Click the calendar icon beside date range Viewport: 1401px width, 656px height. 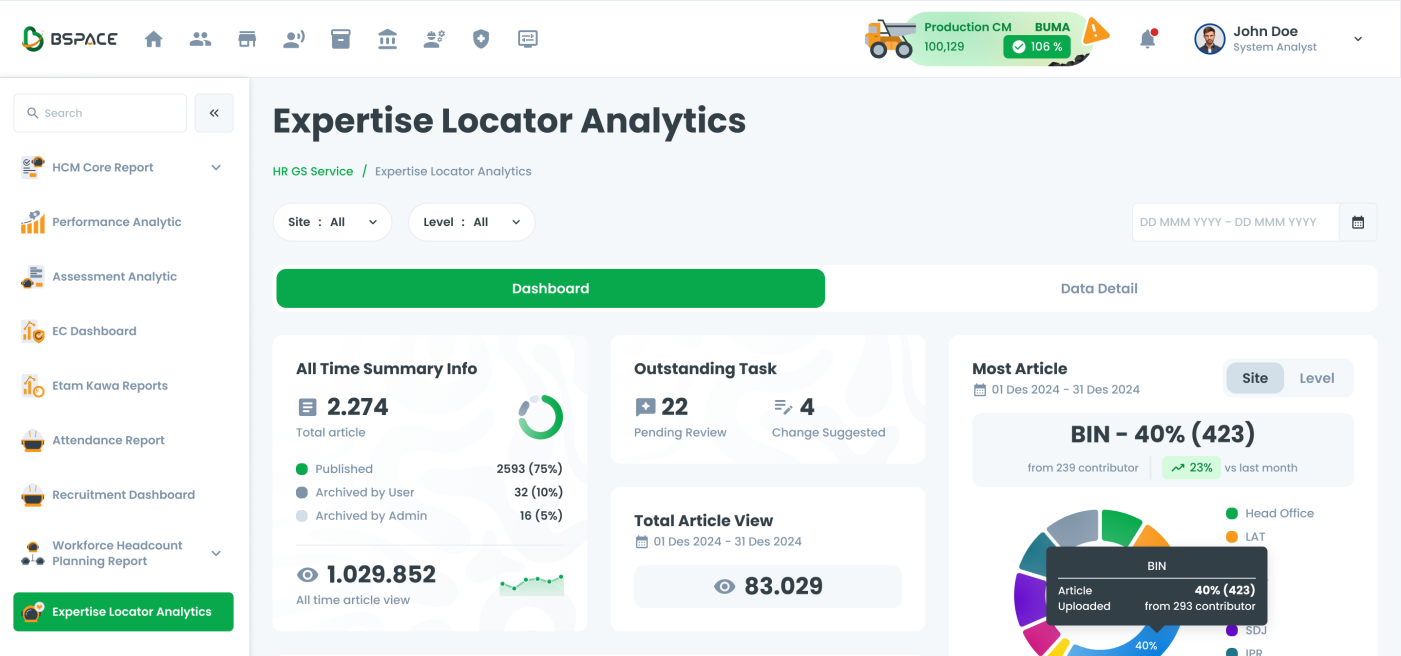[x=1358, y=222]
